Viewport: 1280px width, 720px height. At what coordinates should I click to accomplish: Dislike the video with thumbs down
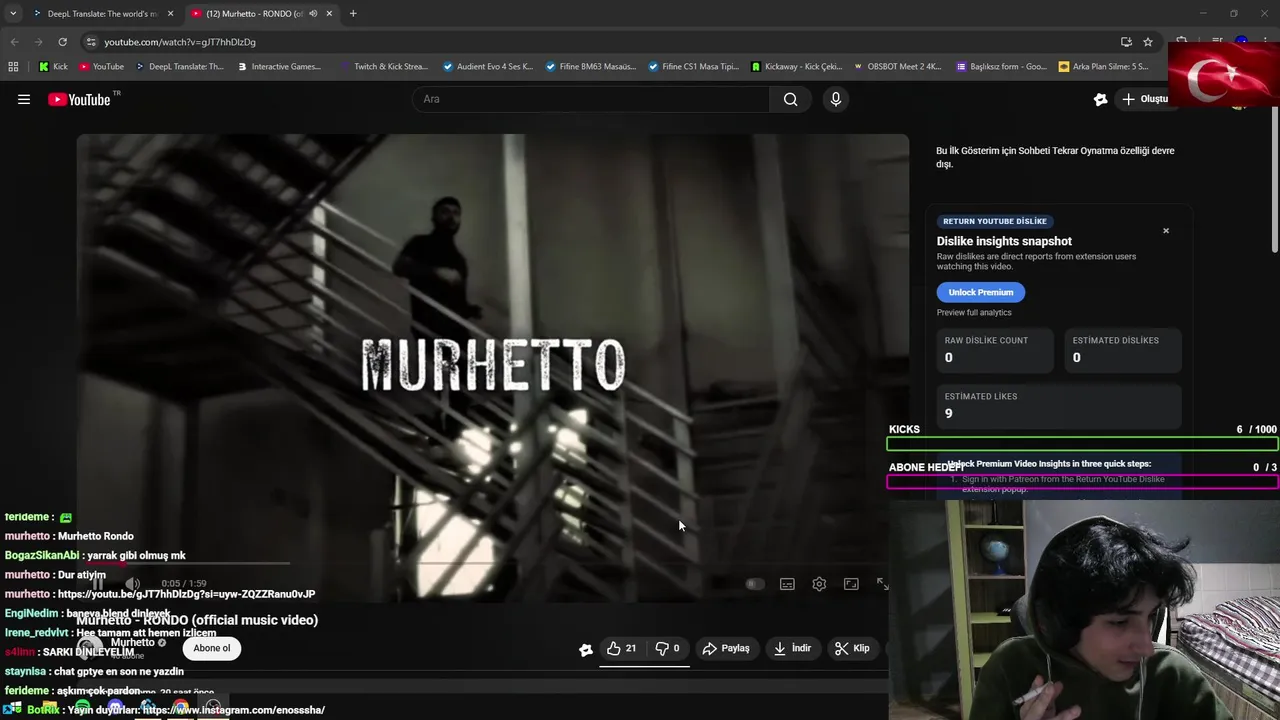coord(667,648)
